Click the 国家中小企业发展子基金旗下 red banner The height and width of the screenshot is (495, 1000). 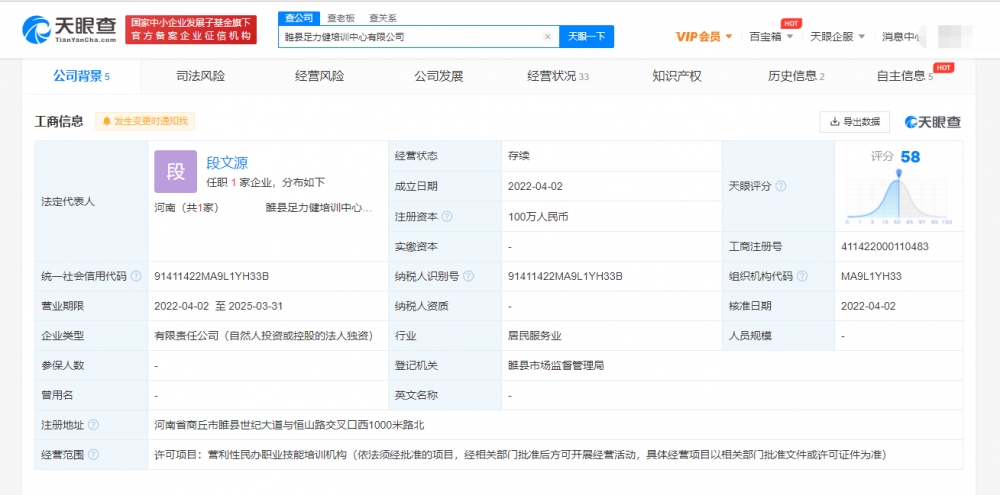tap(191, 29)
